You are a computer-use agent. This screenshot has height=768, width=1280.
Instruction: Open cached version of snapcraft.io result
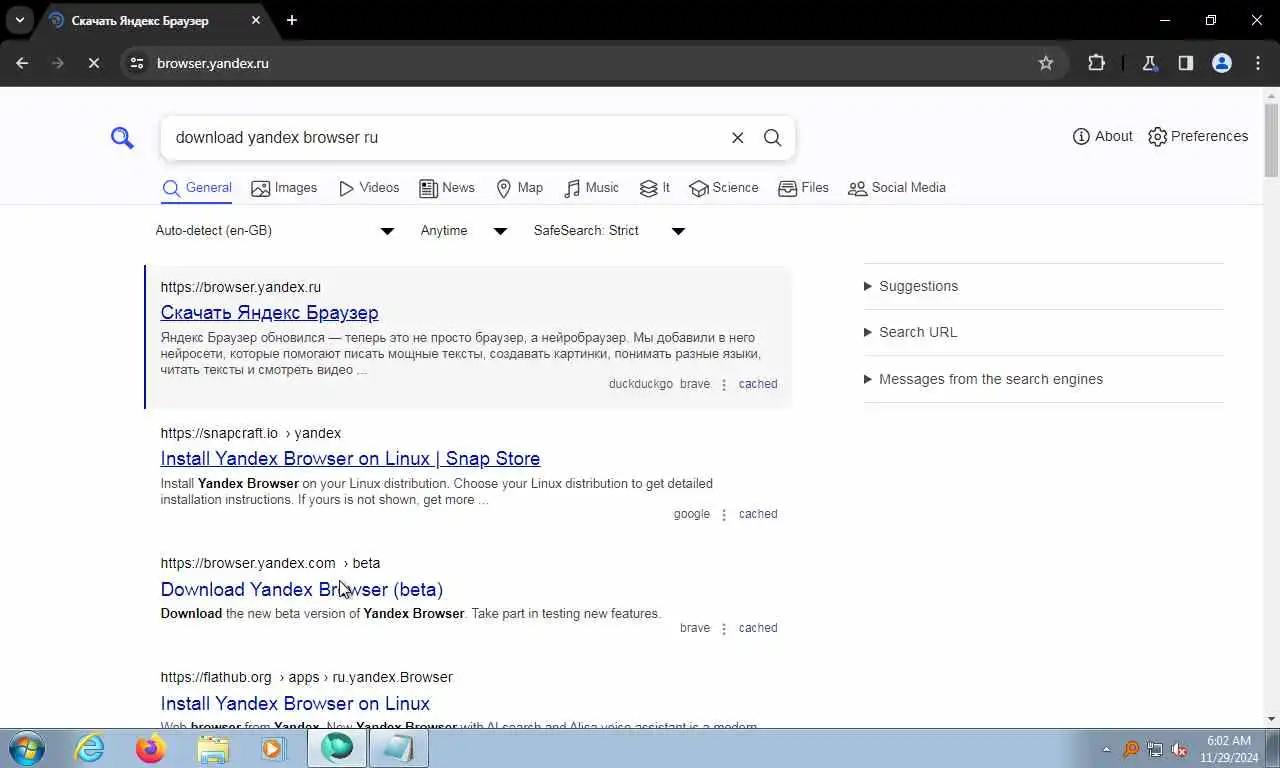point(758,514)
